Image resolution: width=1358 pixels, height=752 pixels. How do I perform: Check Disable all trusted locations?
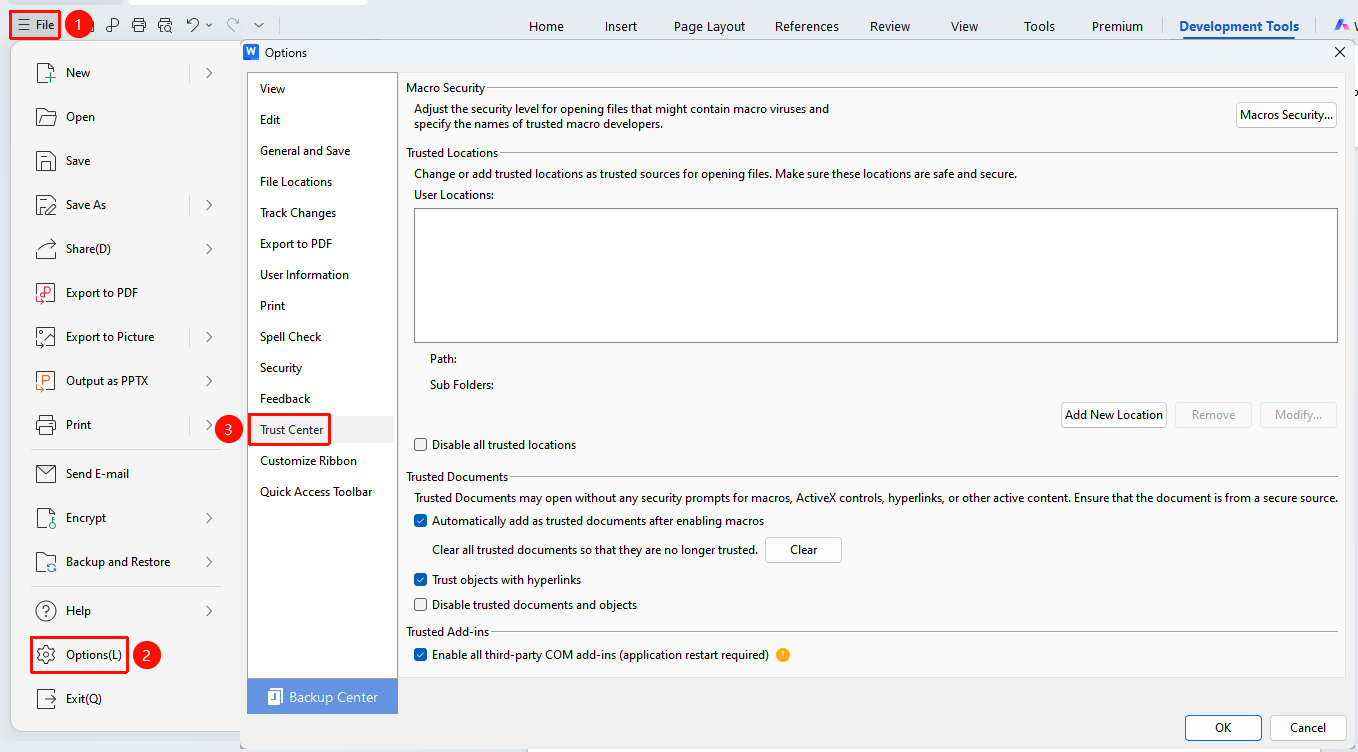(421, 445)
